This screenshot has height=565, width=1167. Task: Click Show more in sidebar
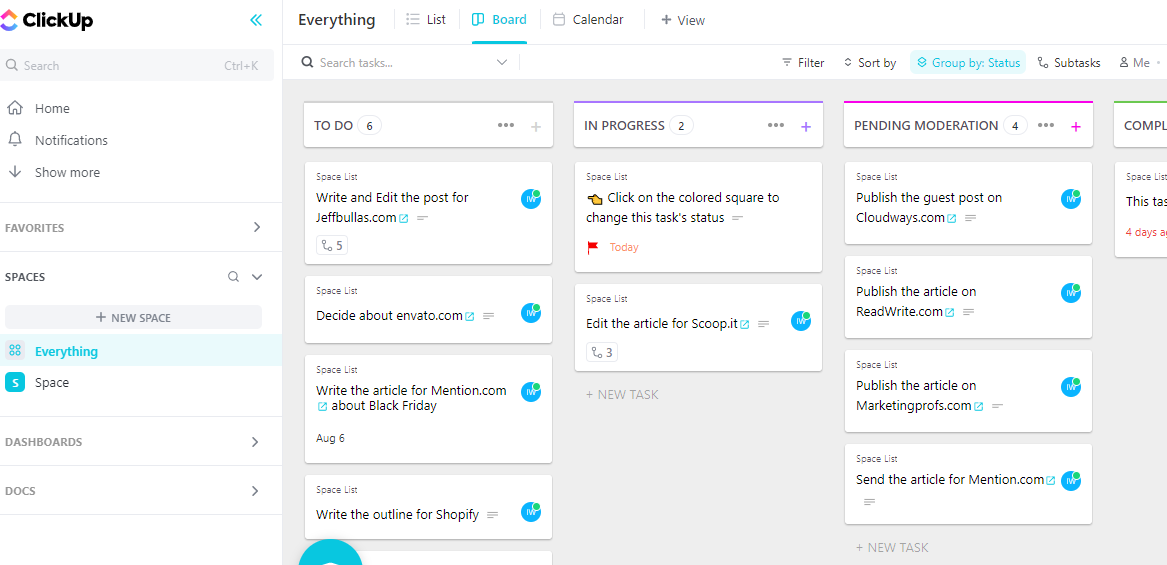[67, 173]
